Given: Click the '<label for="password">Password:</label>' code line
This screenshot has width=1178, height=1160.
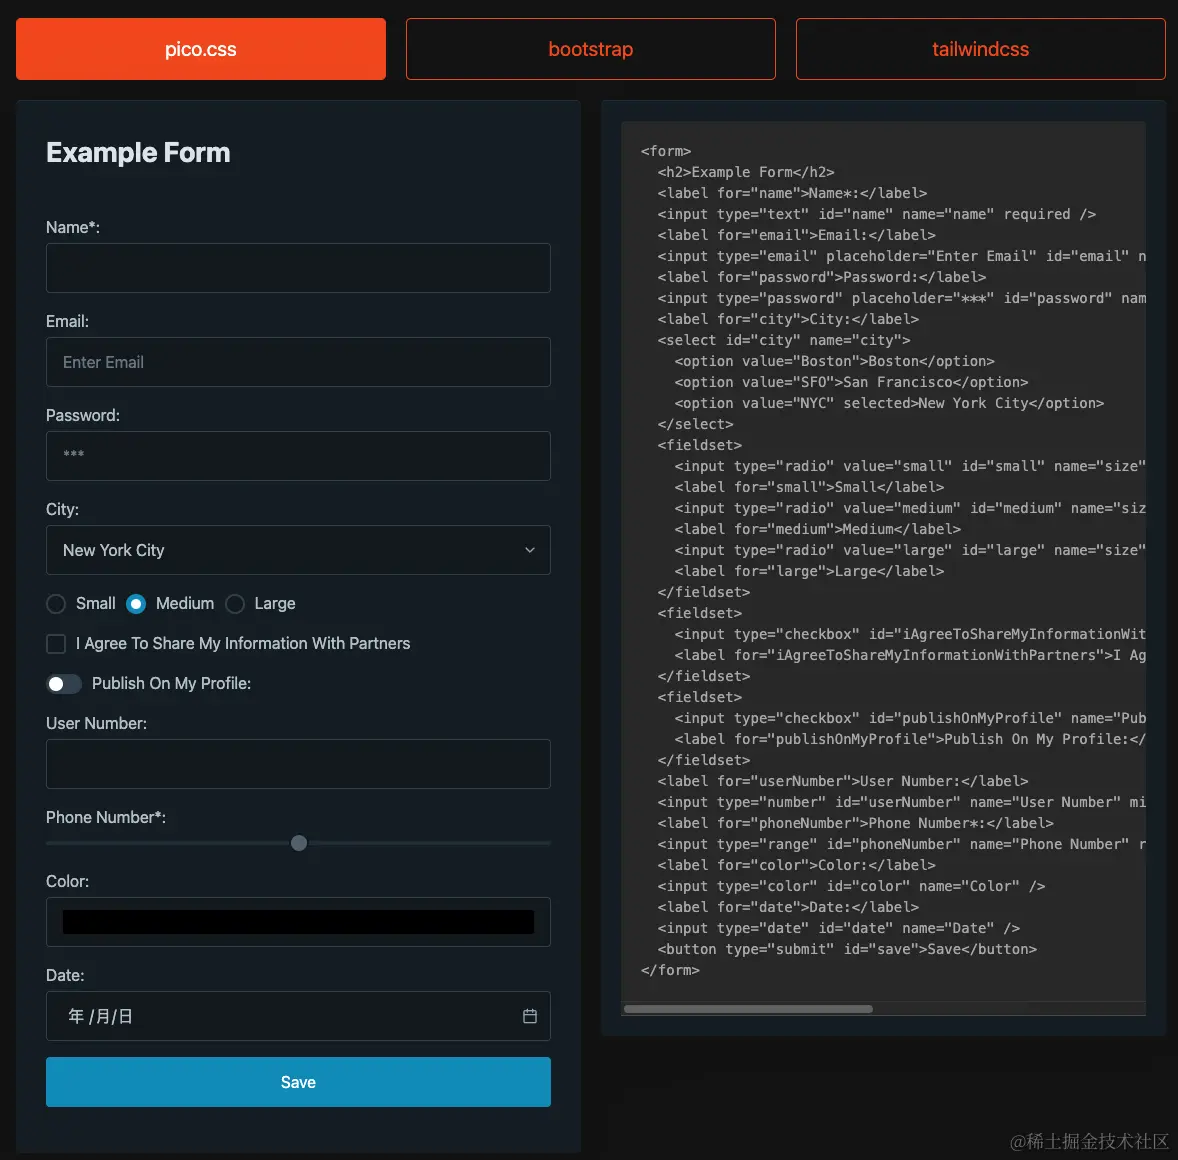Looking at the screenshot, I should click(x=822, y=277).
